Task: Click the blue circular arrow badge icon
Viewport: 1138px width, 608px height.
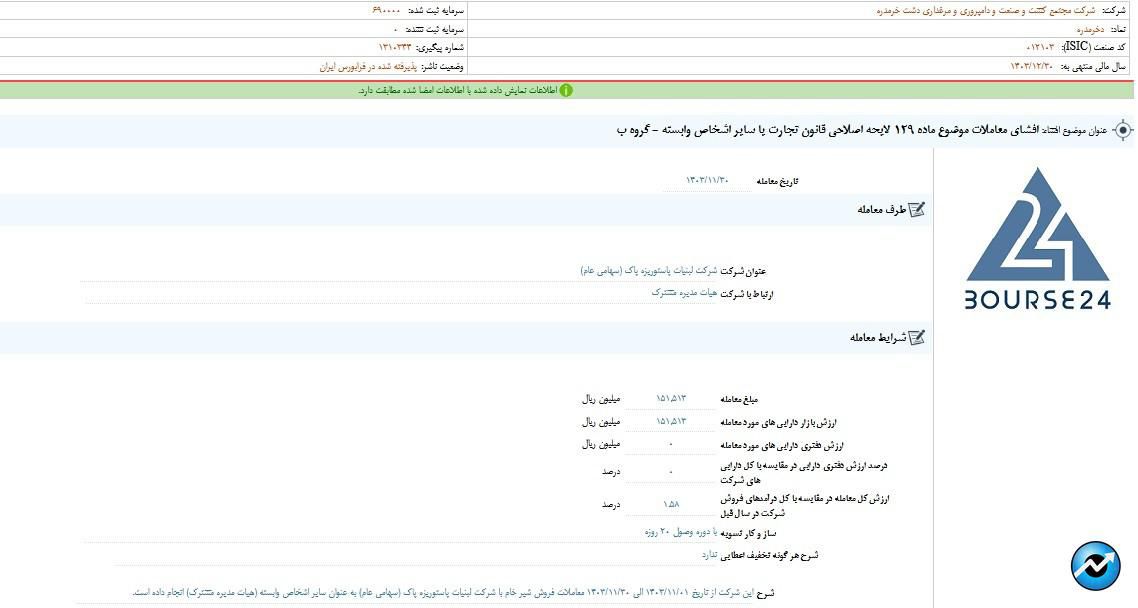Action: 1095,566
